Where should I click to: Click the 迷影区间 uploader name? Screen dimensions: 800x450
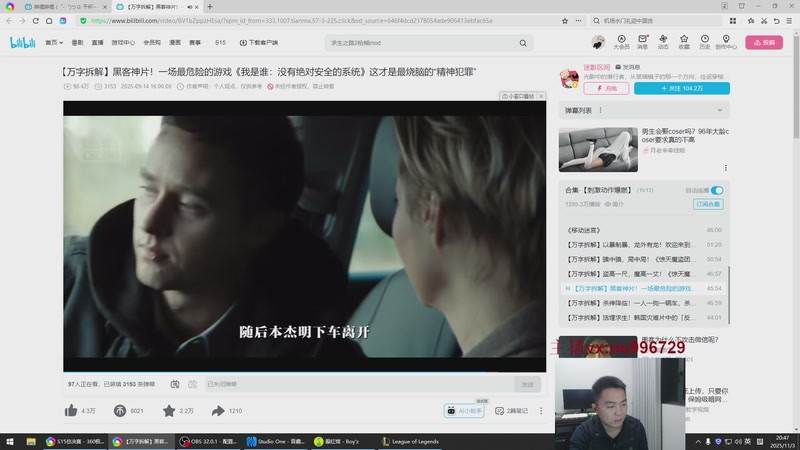click(x=596, y=67)
